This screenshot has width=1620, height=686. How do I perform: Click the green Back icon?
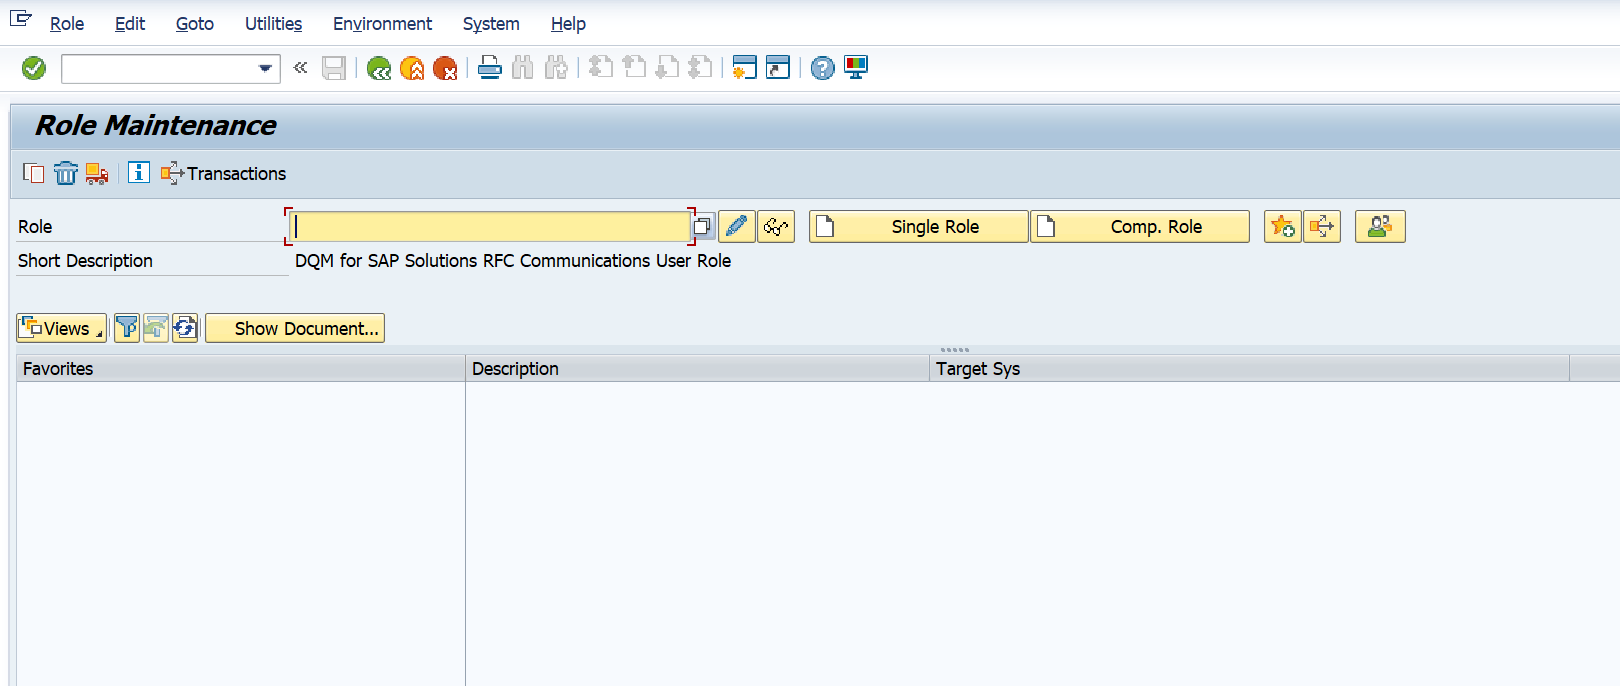[379, 68]
